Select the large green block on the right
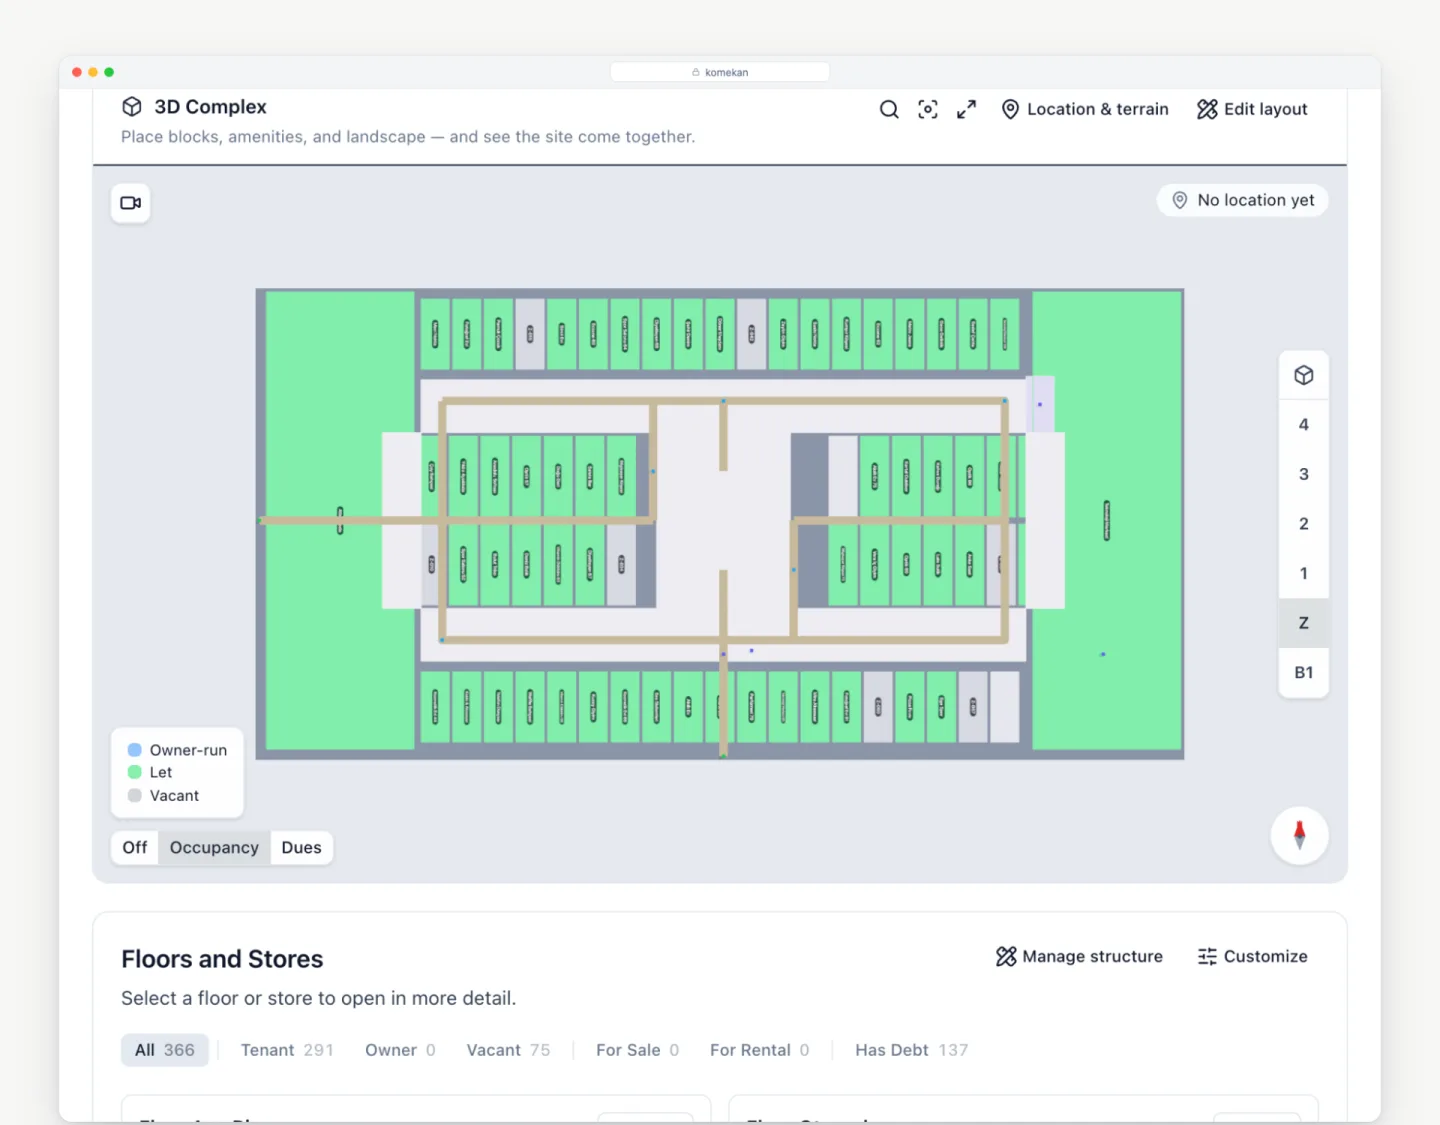The height and width of the screenshot is (1125, 1440). (x=1107, y=520)
